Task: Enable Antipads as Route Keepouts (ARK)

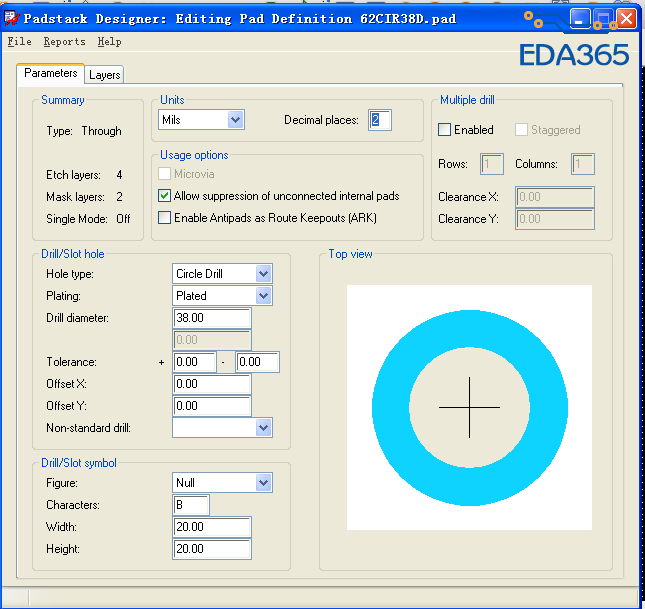Action: point(165,217)
